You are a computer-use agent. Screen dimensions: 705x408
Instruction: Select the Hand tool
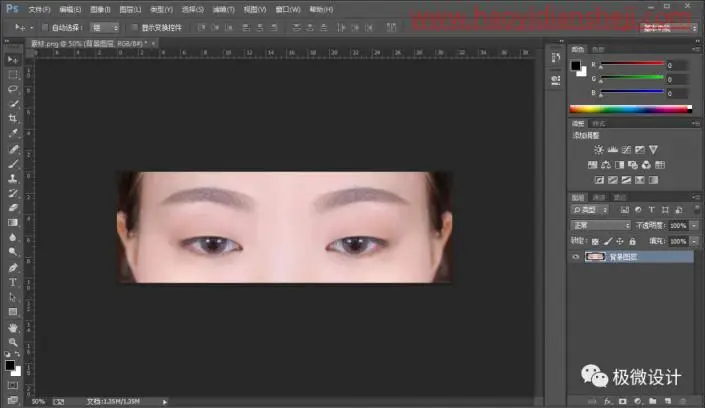point(13,327)
